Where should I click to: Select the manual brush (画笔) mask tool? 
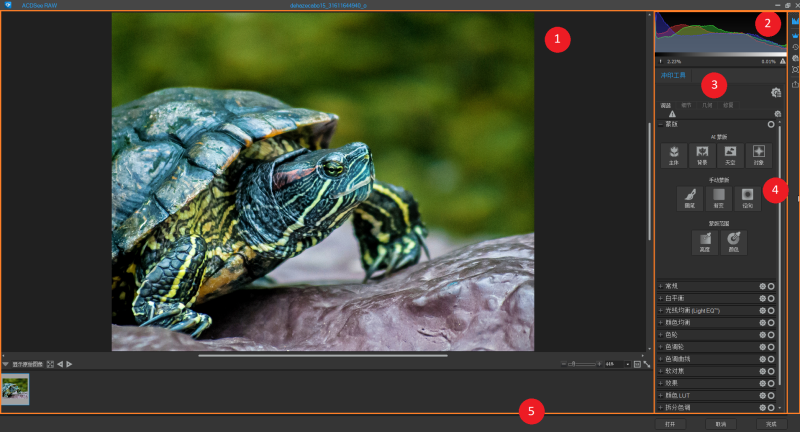689,197
